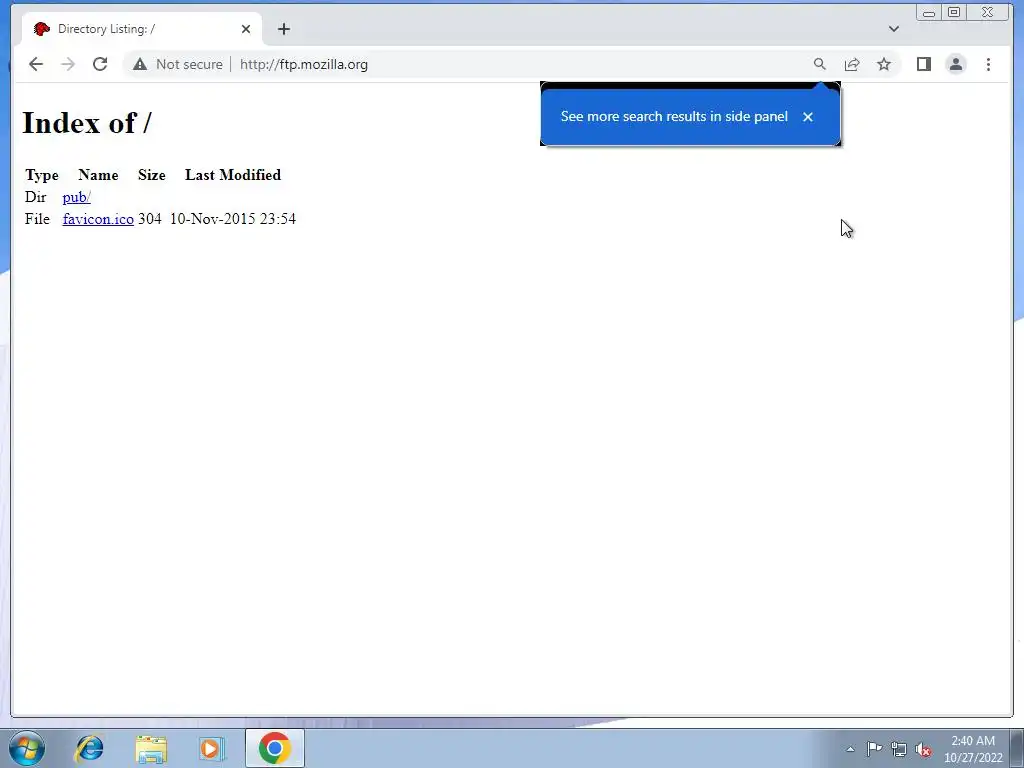
Task: Open Windows Explorer folder taskbar icon
Action: point(151,748)
